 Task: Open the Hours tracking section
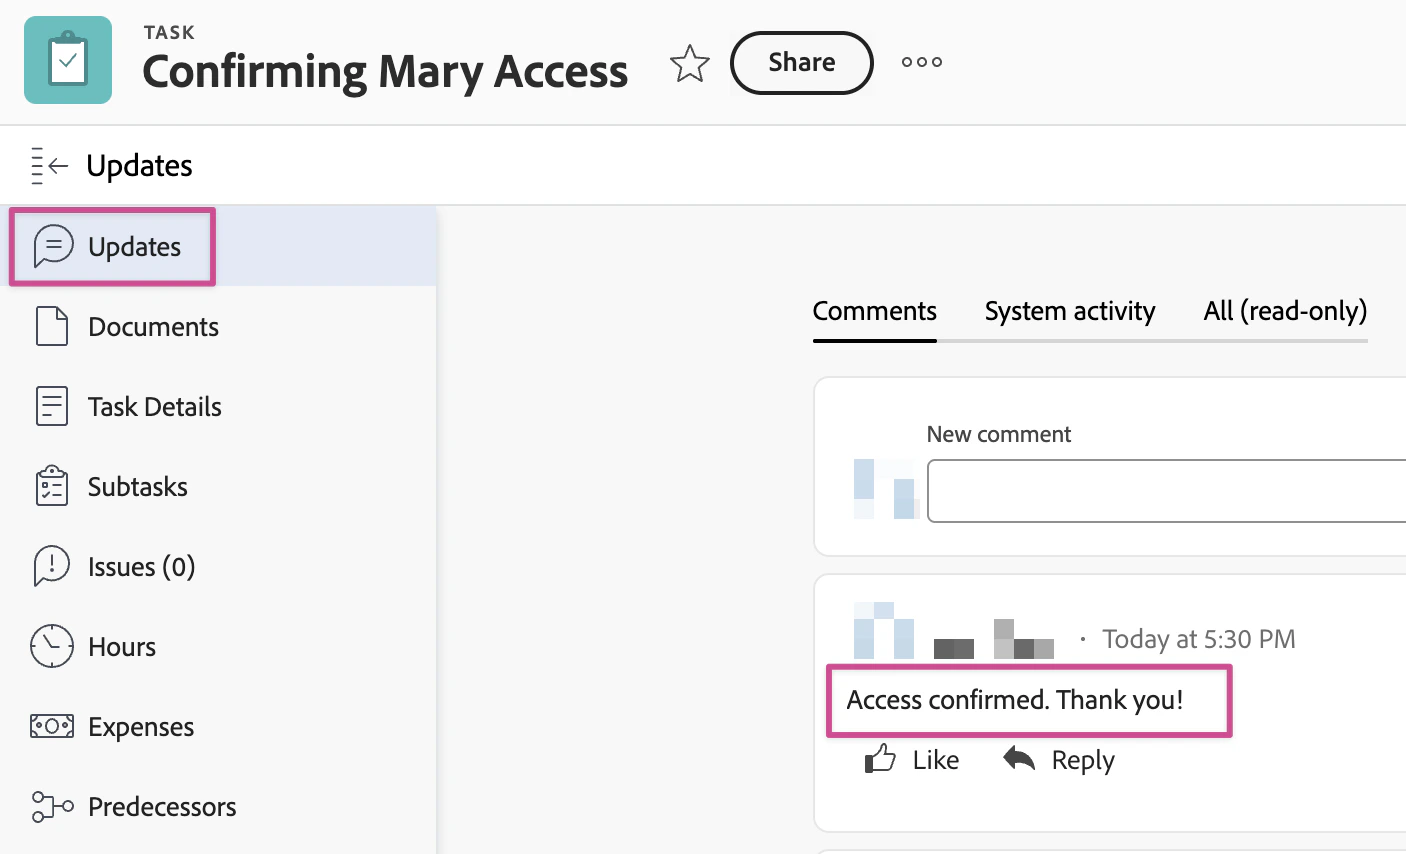(121, 647)
